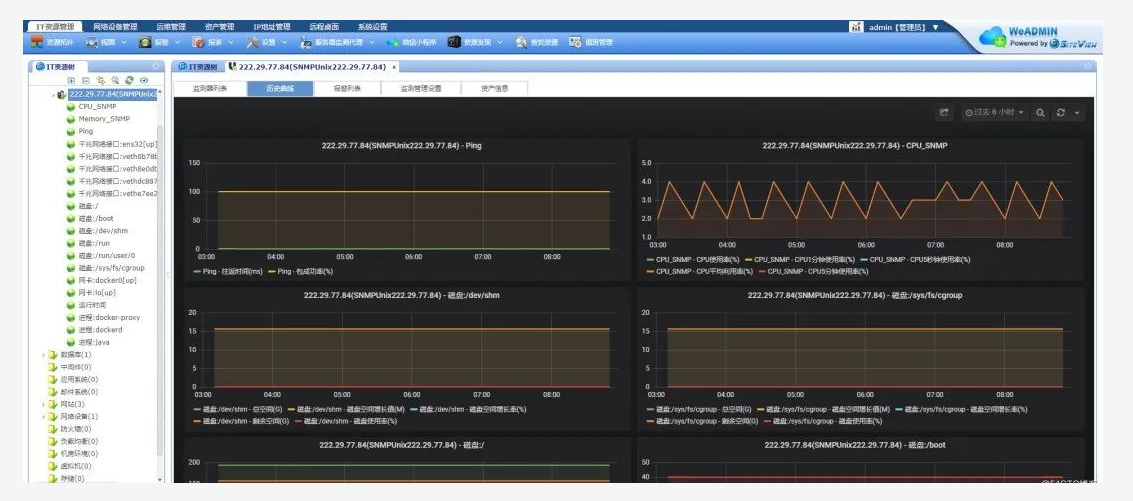Open the 过去 6 小时 time range dropdown
1133x501 pixels.
(x=995, y=113)
